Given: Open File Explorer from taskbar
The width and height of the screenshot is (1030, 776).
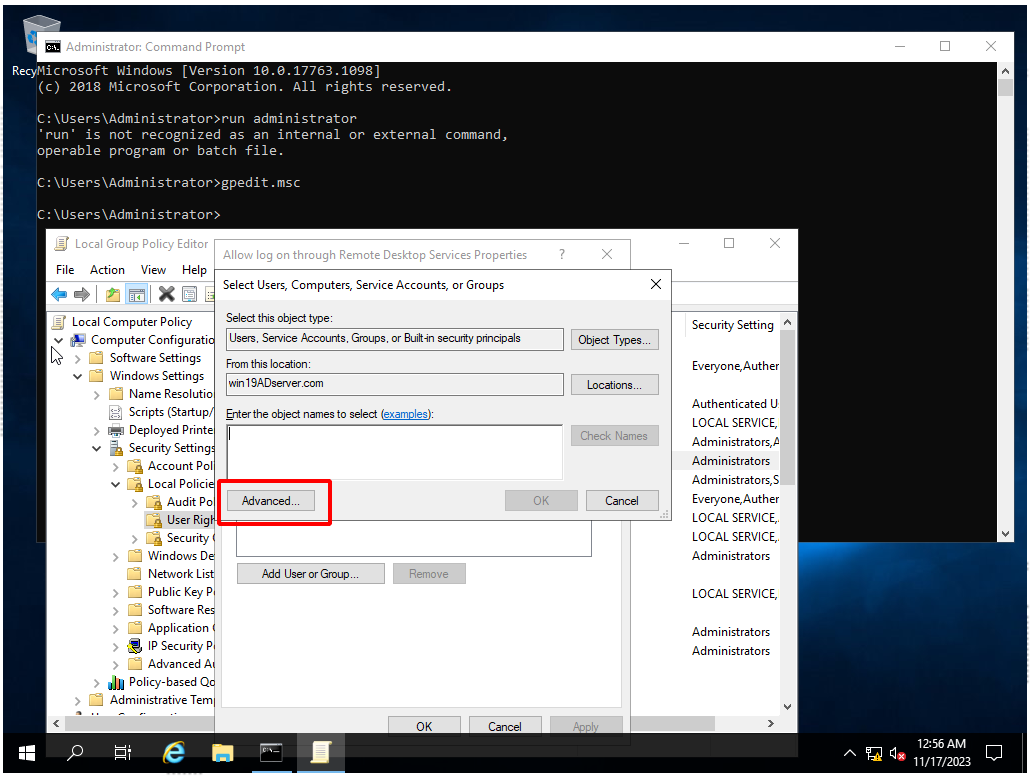Looking at the screenshot, I should pos(223,752).
